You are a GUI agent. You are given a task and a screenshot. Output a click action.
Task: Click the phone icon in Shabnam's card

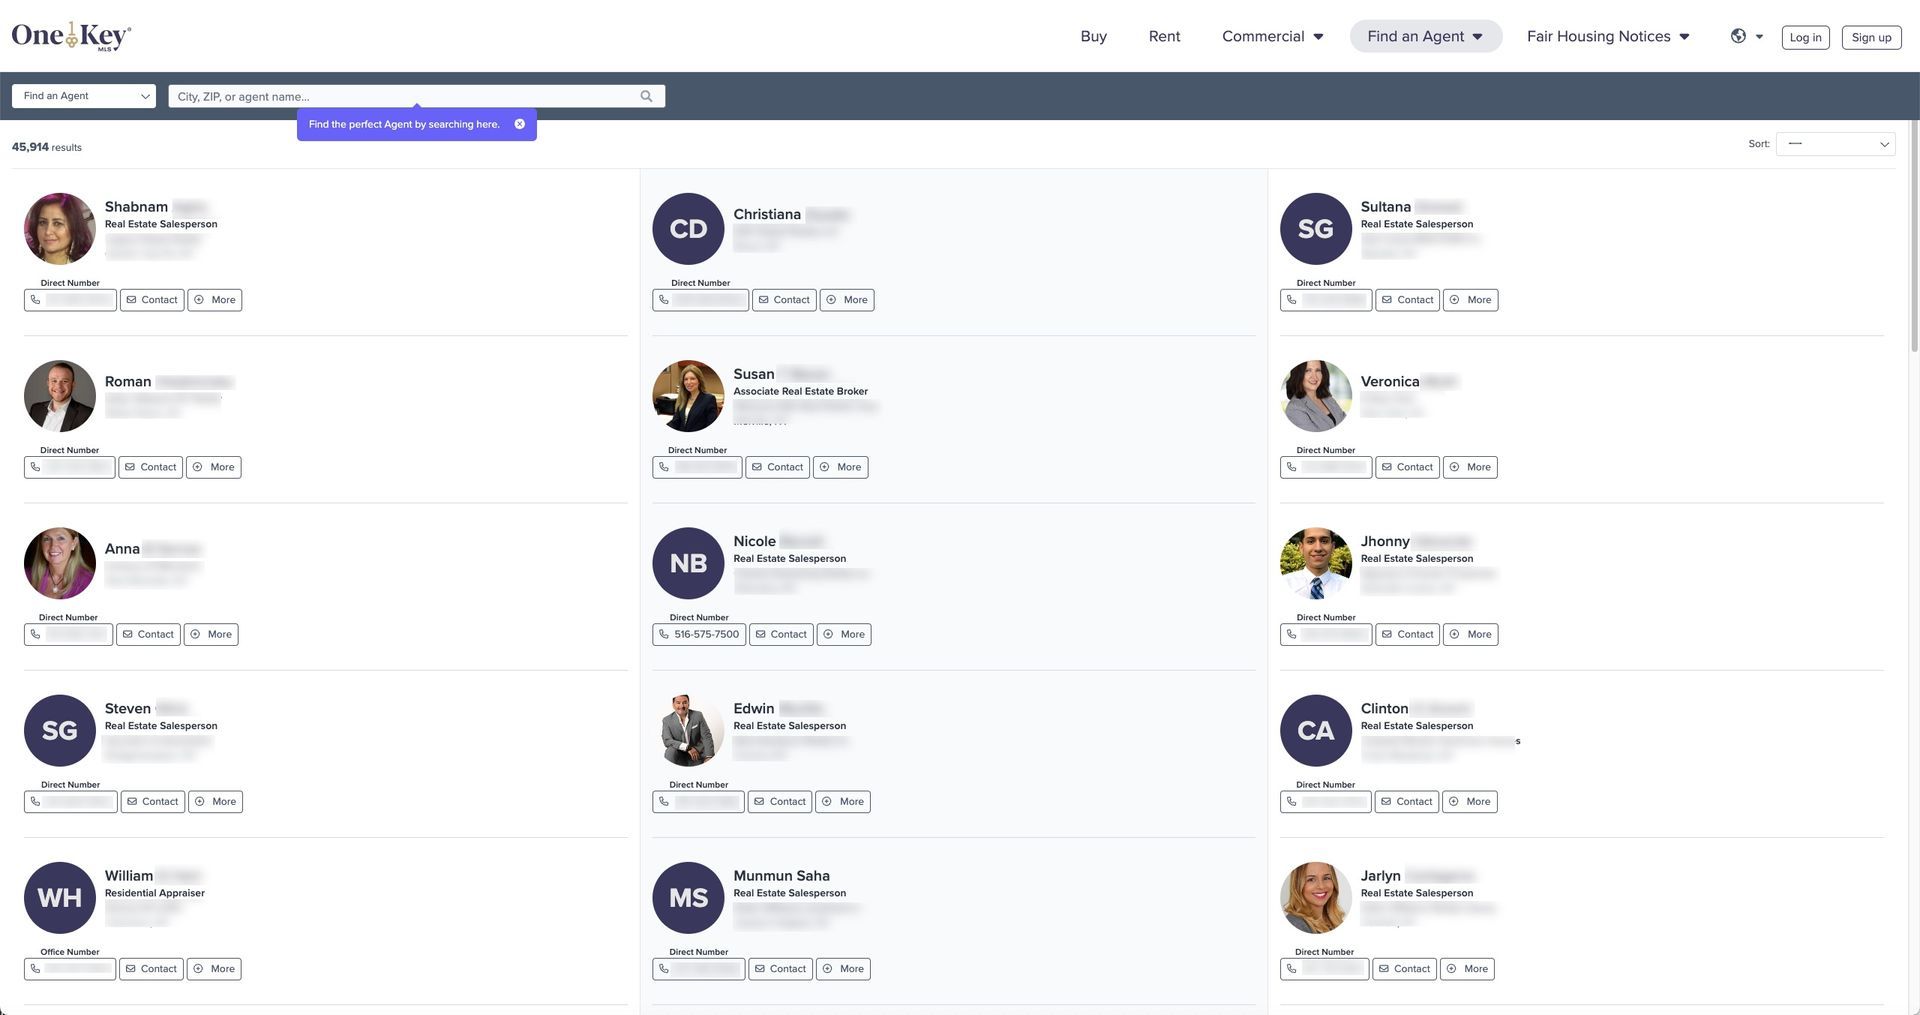pyautogui.click(x=36, y=300)
